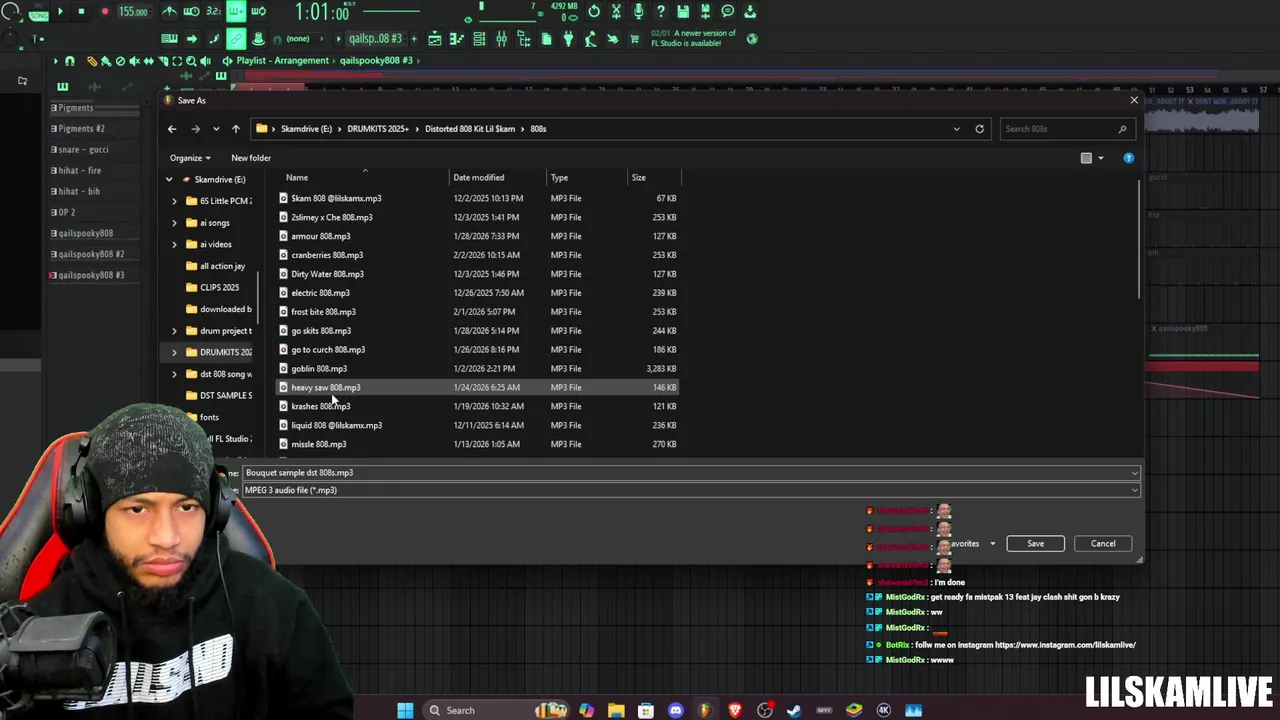
Task: Click the red record button
Action: [x=105, y=12]
